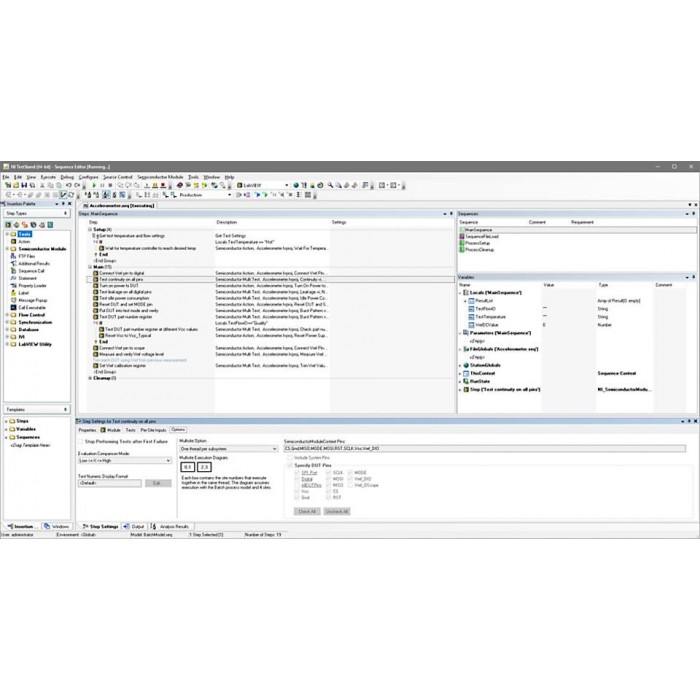Click the StationGlobals globe icon in Variables
This screenshot has width=700, height=700.
click(466, 365)
